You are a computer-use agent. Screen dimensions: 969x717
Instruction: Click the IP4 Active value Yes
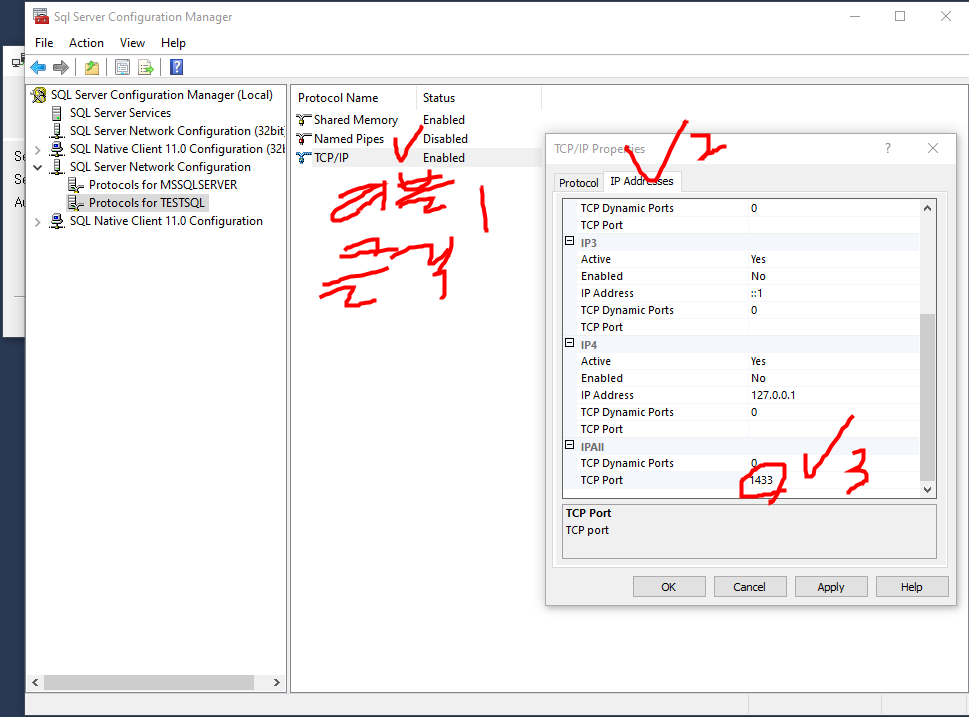(x=758, y=361)
